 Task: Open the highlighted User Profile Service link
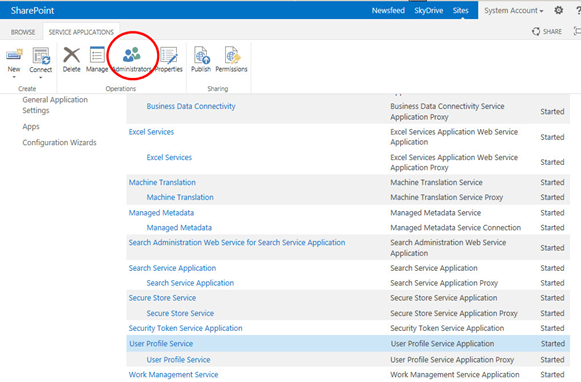click(161, 343)
